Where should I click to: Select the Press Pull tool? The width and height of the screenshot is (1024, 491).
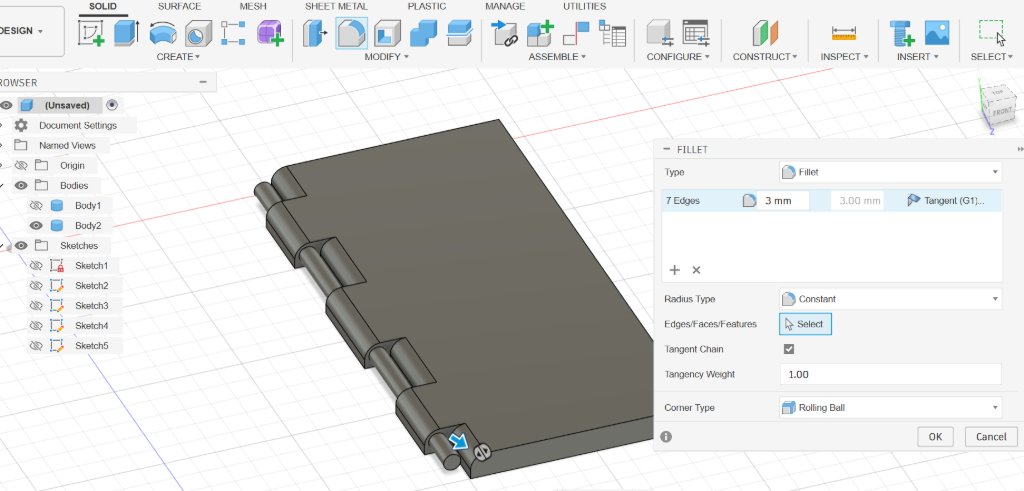[x=315, y=33]
